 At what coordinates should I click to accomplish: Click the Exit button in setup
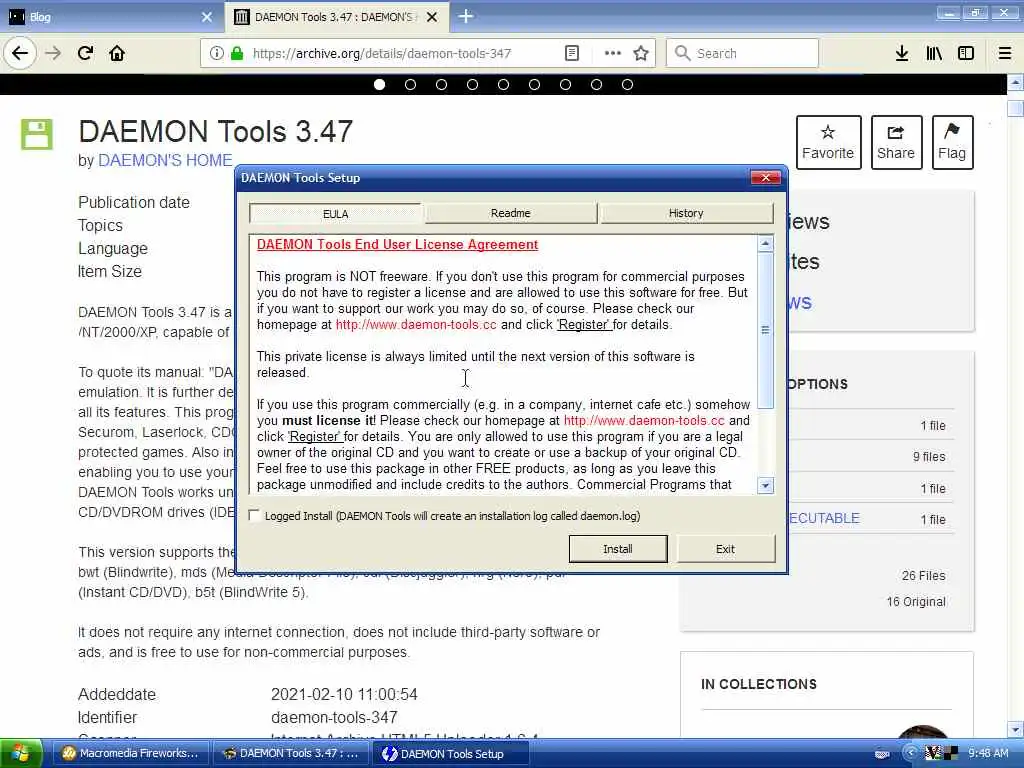tap(726, 549)
